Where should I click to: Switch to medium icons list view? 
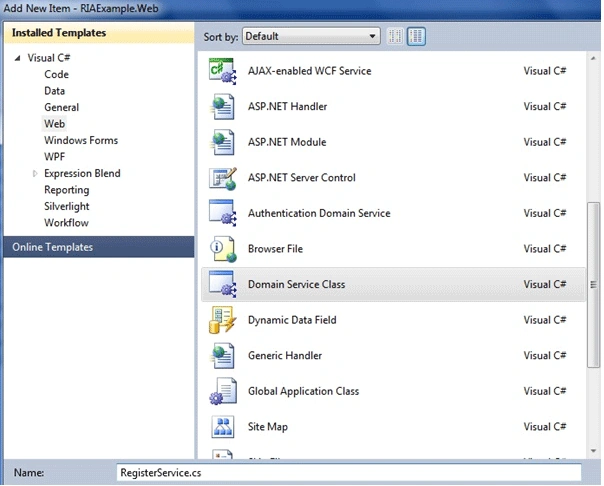click(x=416, y=37)
